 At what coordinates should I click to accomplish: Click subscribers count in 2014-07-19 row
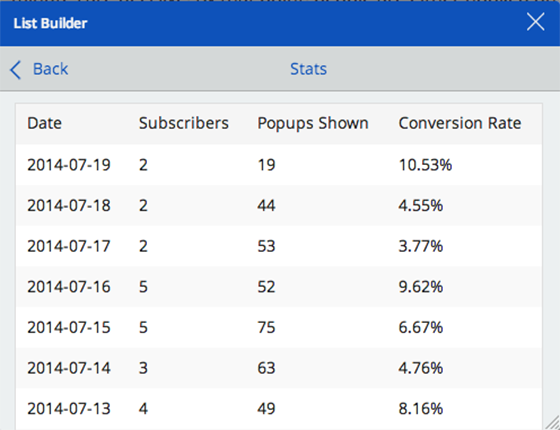point(143,165)
